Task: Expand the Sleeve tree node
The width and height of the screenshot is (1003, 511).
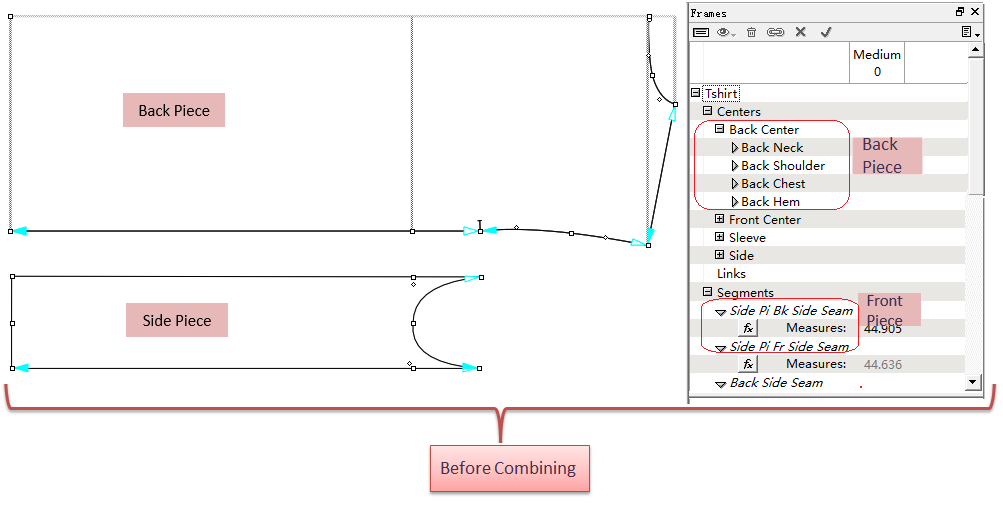Action: [720, 237]
